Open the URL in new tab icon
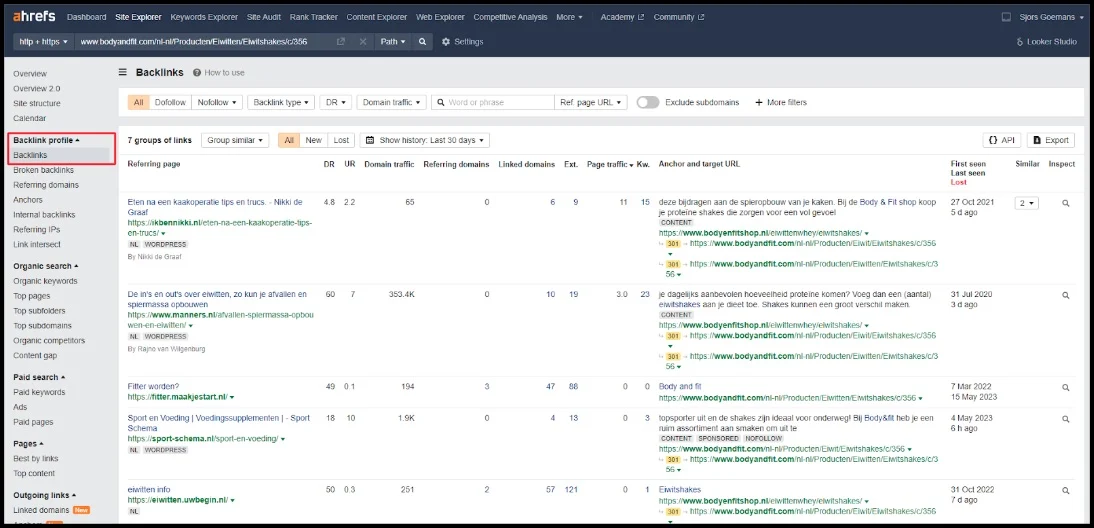 (x=341, y=42)
